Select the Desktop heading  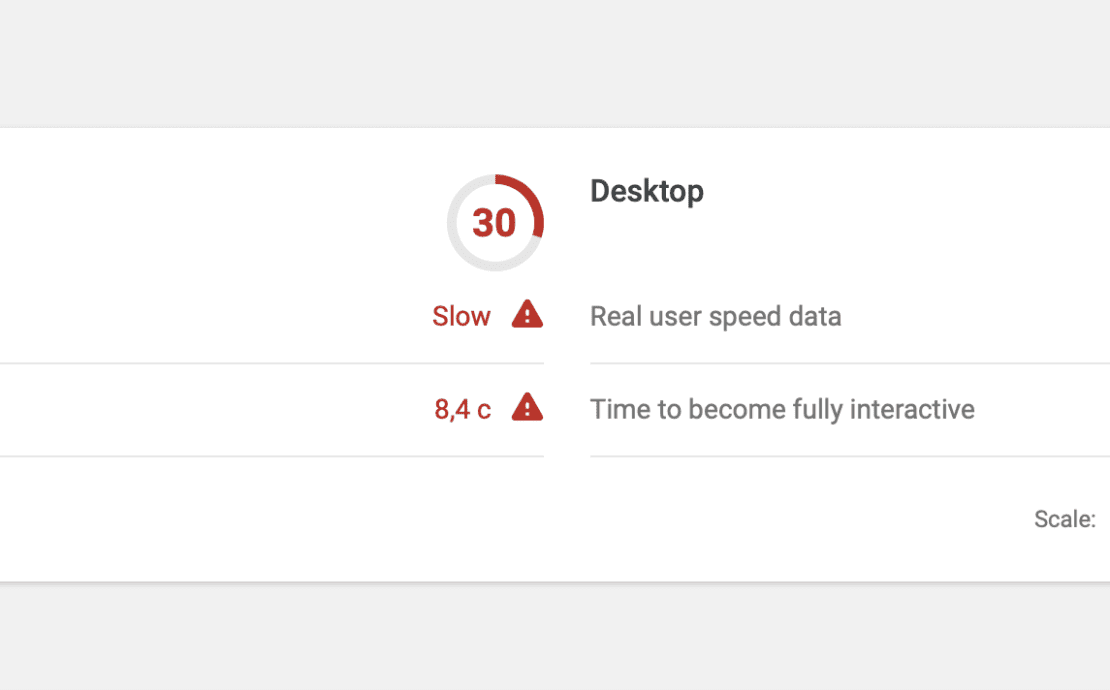[x=646, y=191]
